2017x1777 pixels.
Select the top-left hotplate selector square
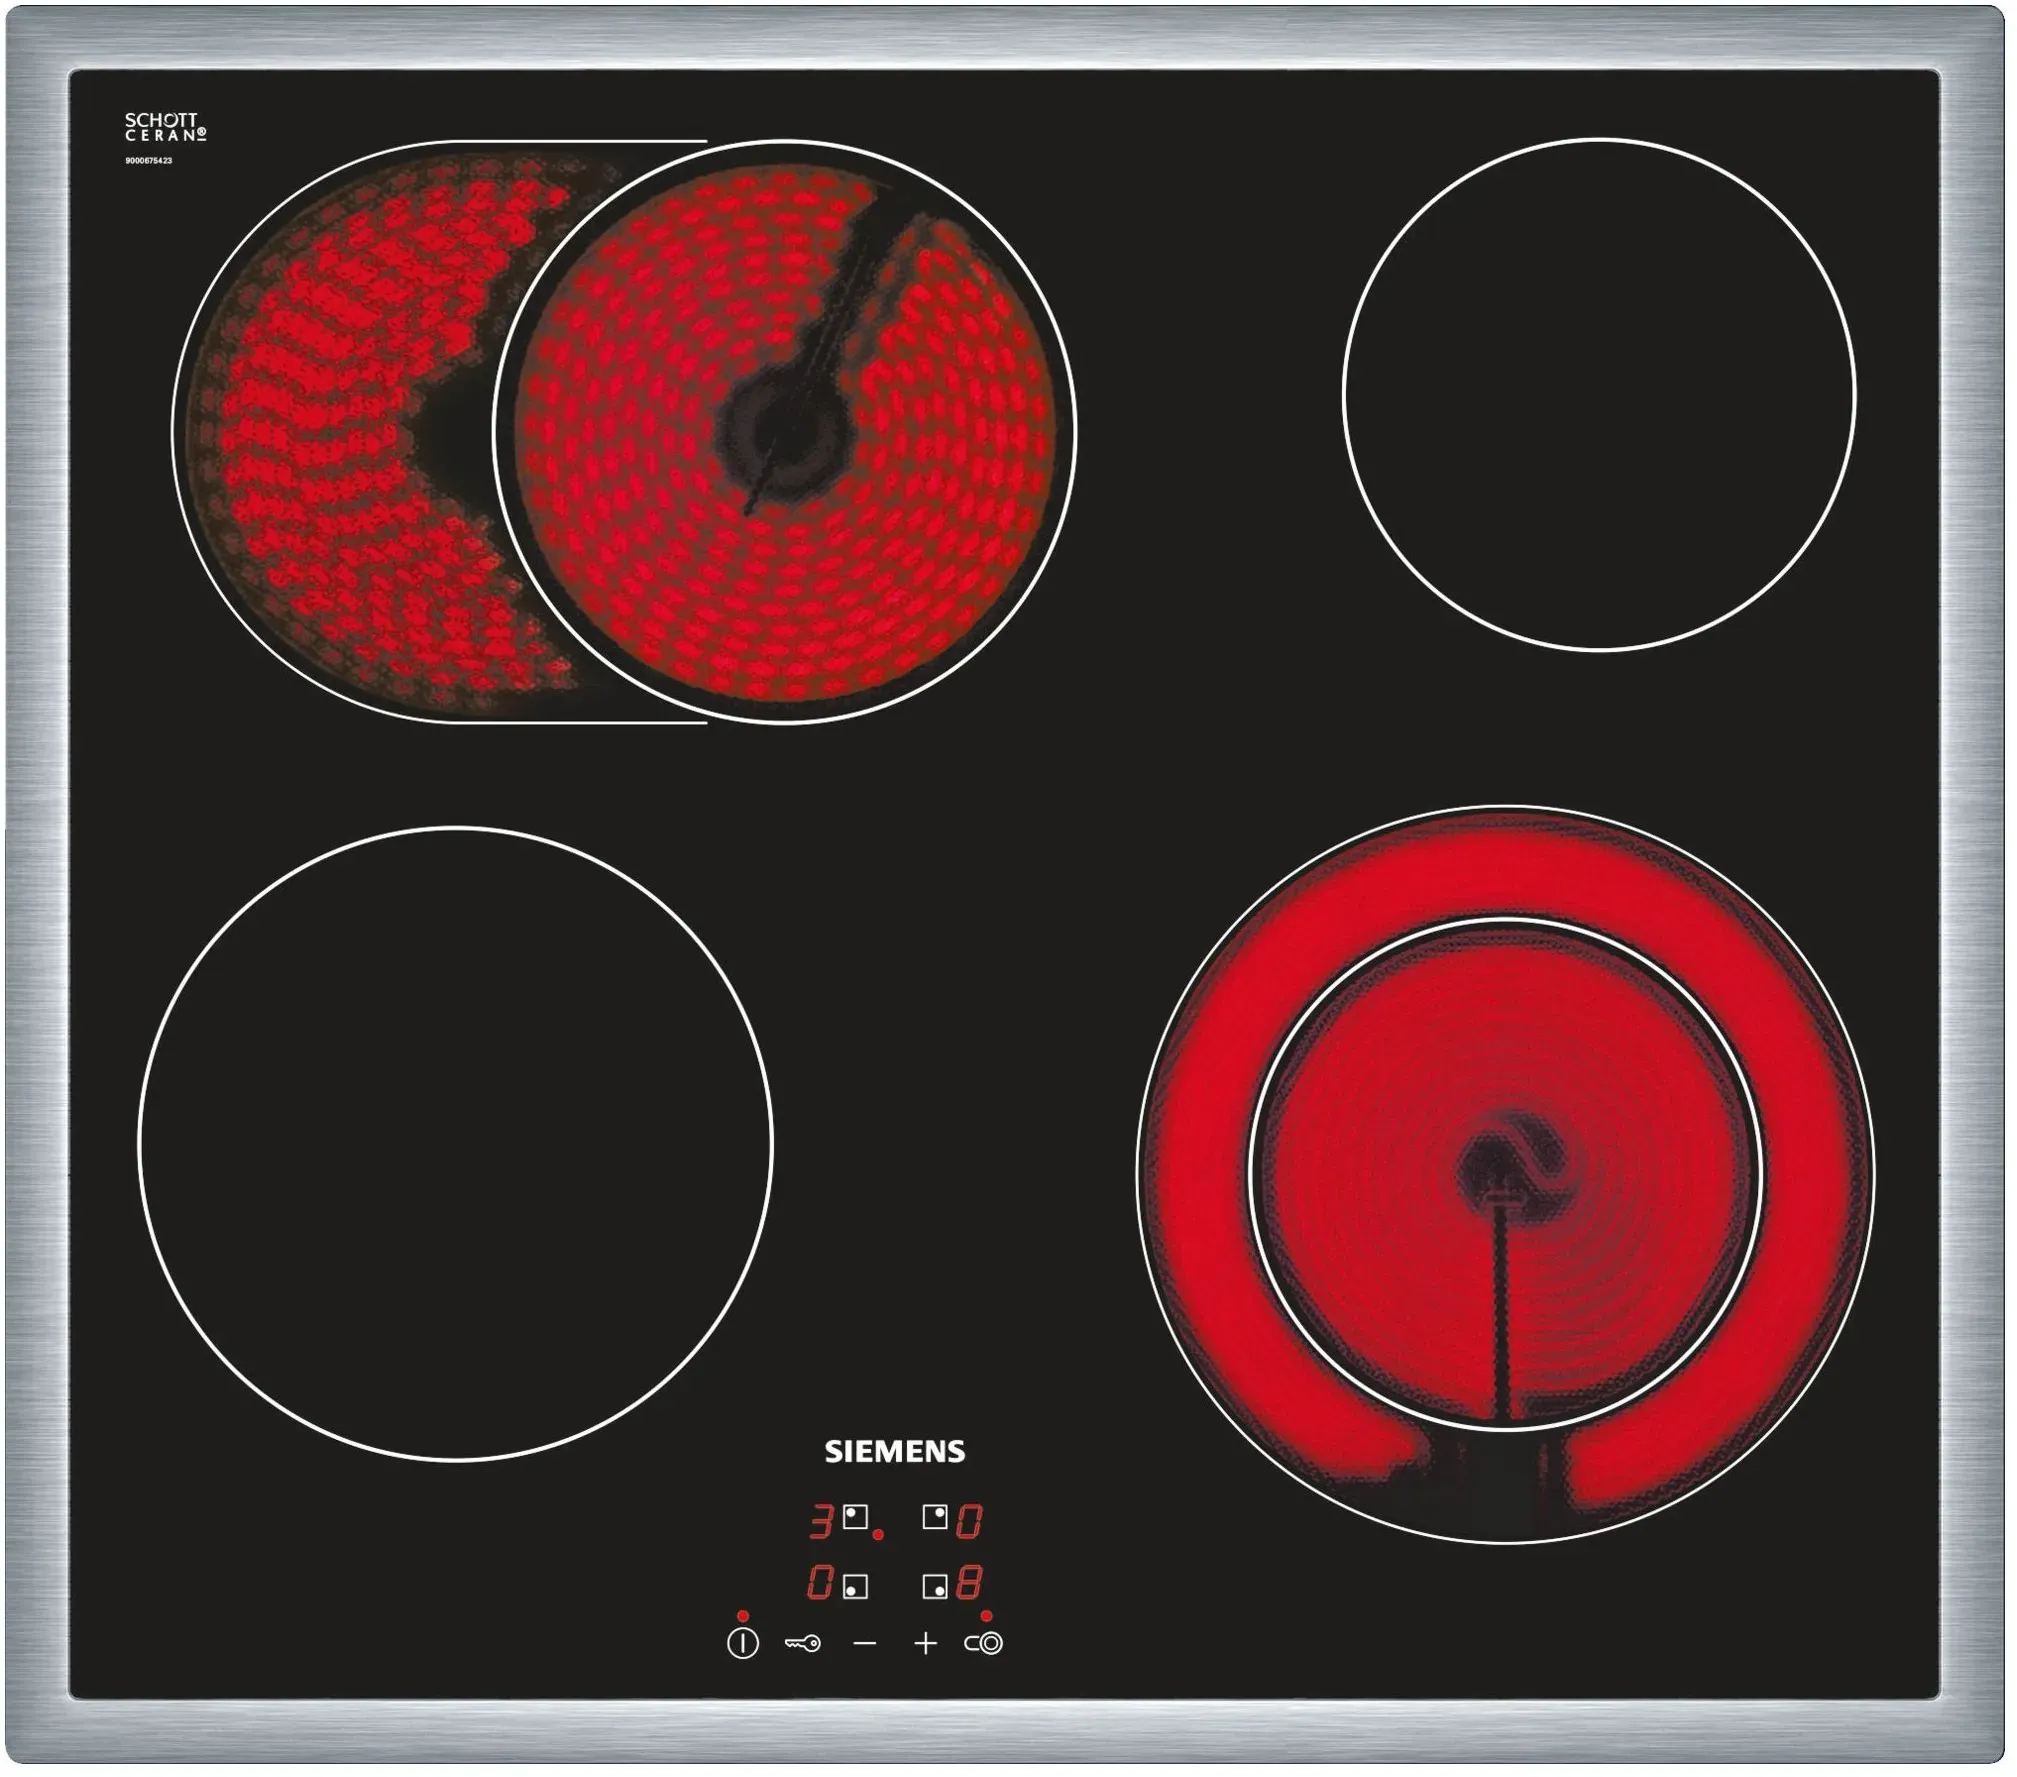tap(855, 1517)
